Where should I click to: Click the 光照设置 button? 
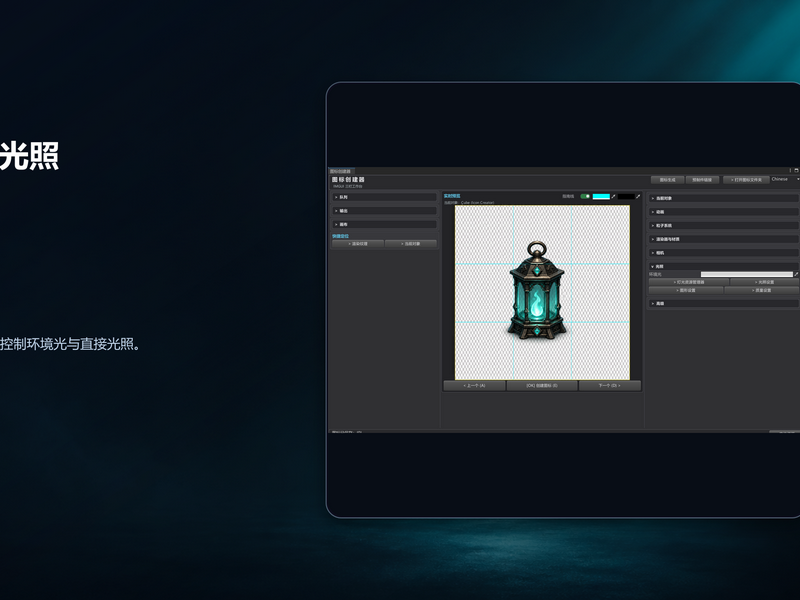764,282
